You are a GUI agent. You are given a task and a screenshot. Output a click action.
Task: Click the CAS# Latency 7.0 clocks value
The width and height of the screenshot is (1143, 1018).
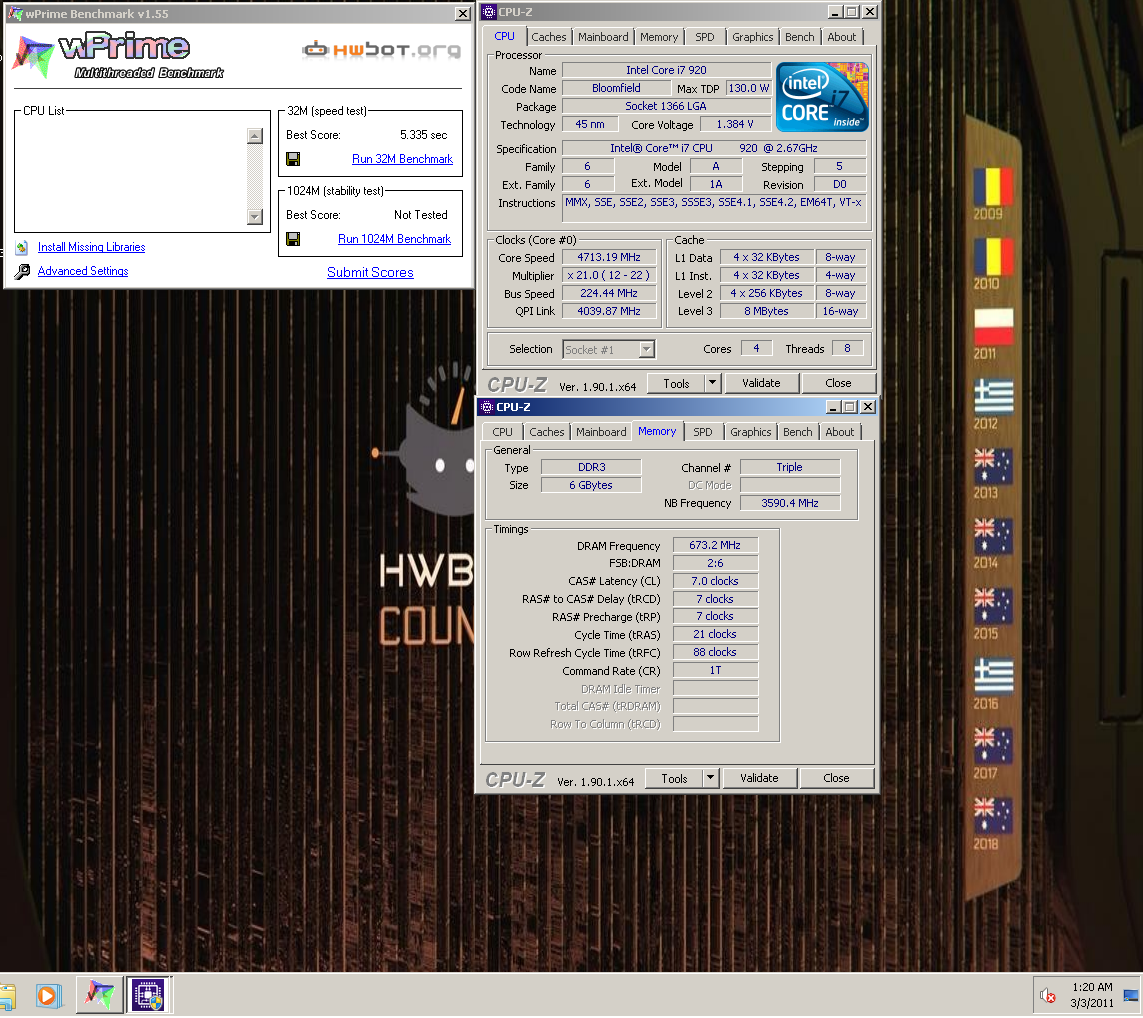click(715, 581)
